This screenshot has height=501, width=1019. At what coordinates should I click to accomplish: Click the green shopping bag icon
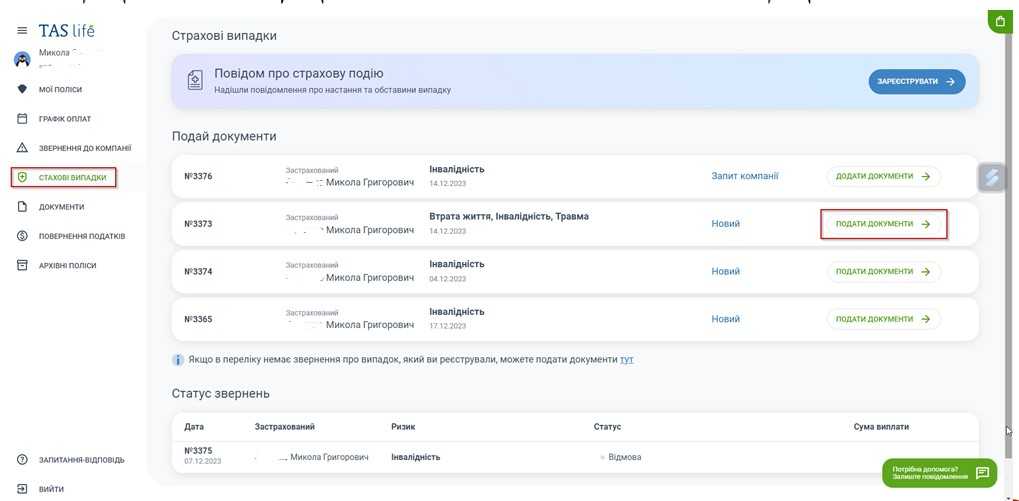coord(1000,21)
